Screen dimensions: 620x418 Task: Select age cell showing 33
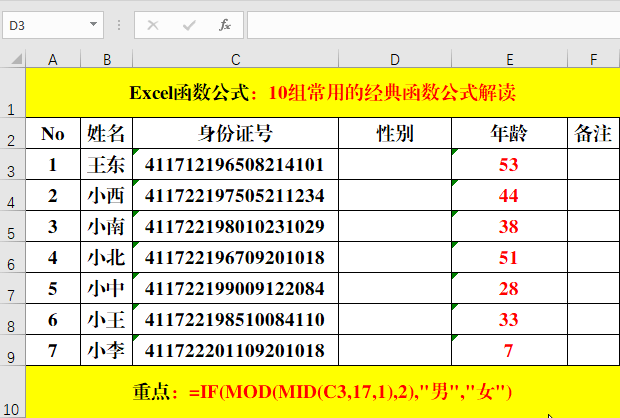click(510, 319)
